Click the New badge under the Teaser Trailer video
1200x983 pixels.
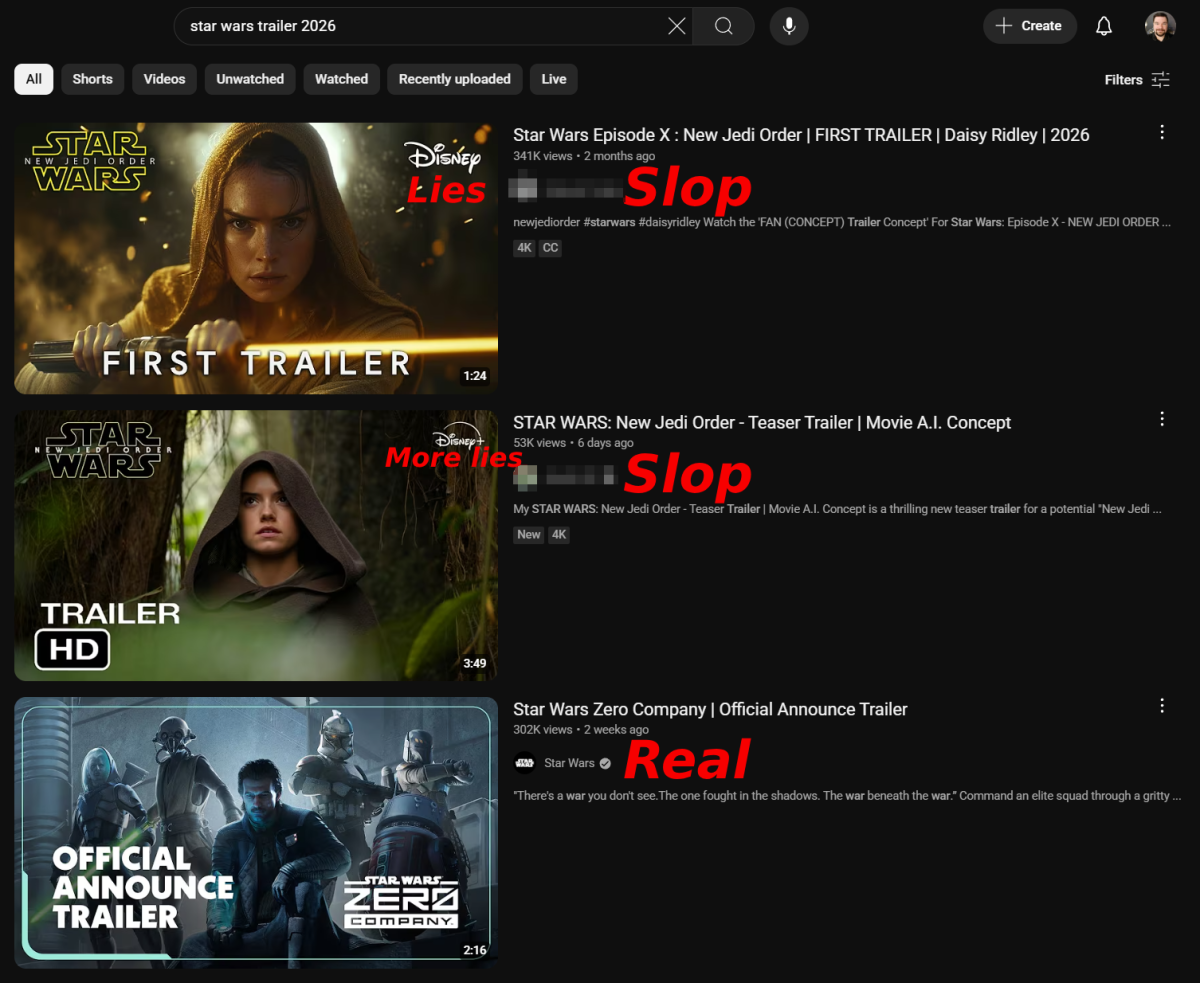tap(529, 535)
